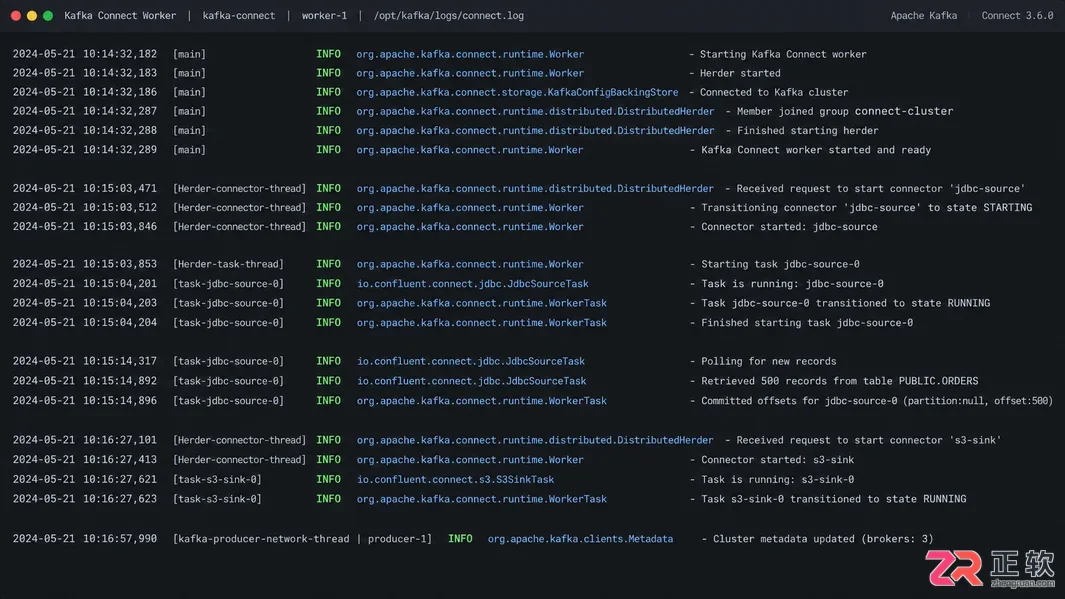
Task: Minimize the window with the yellow button
Action: click(32, 16)
